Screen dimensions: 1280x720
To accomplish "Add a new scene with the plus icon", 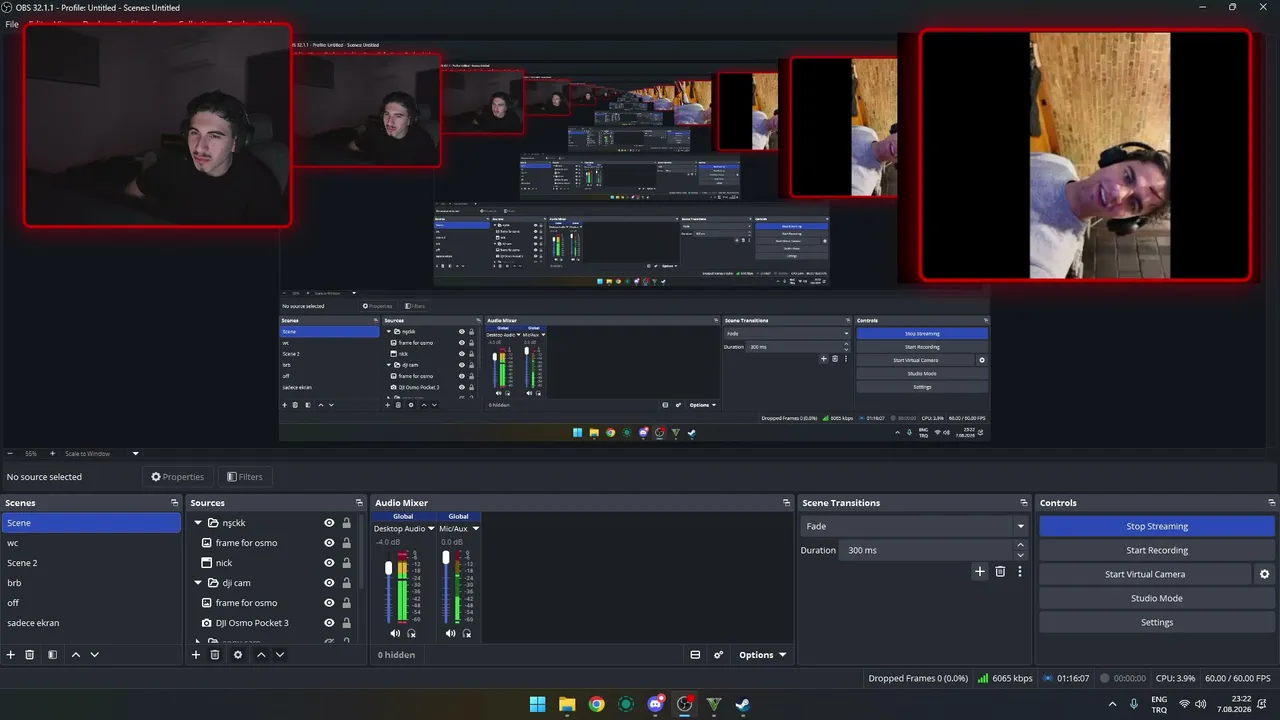I will 11,655.
